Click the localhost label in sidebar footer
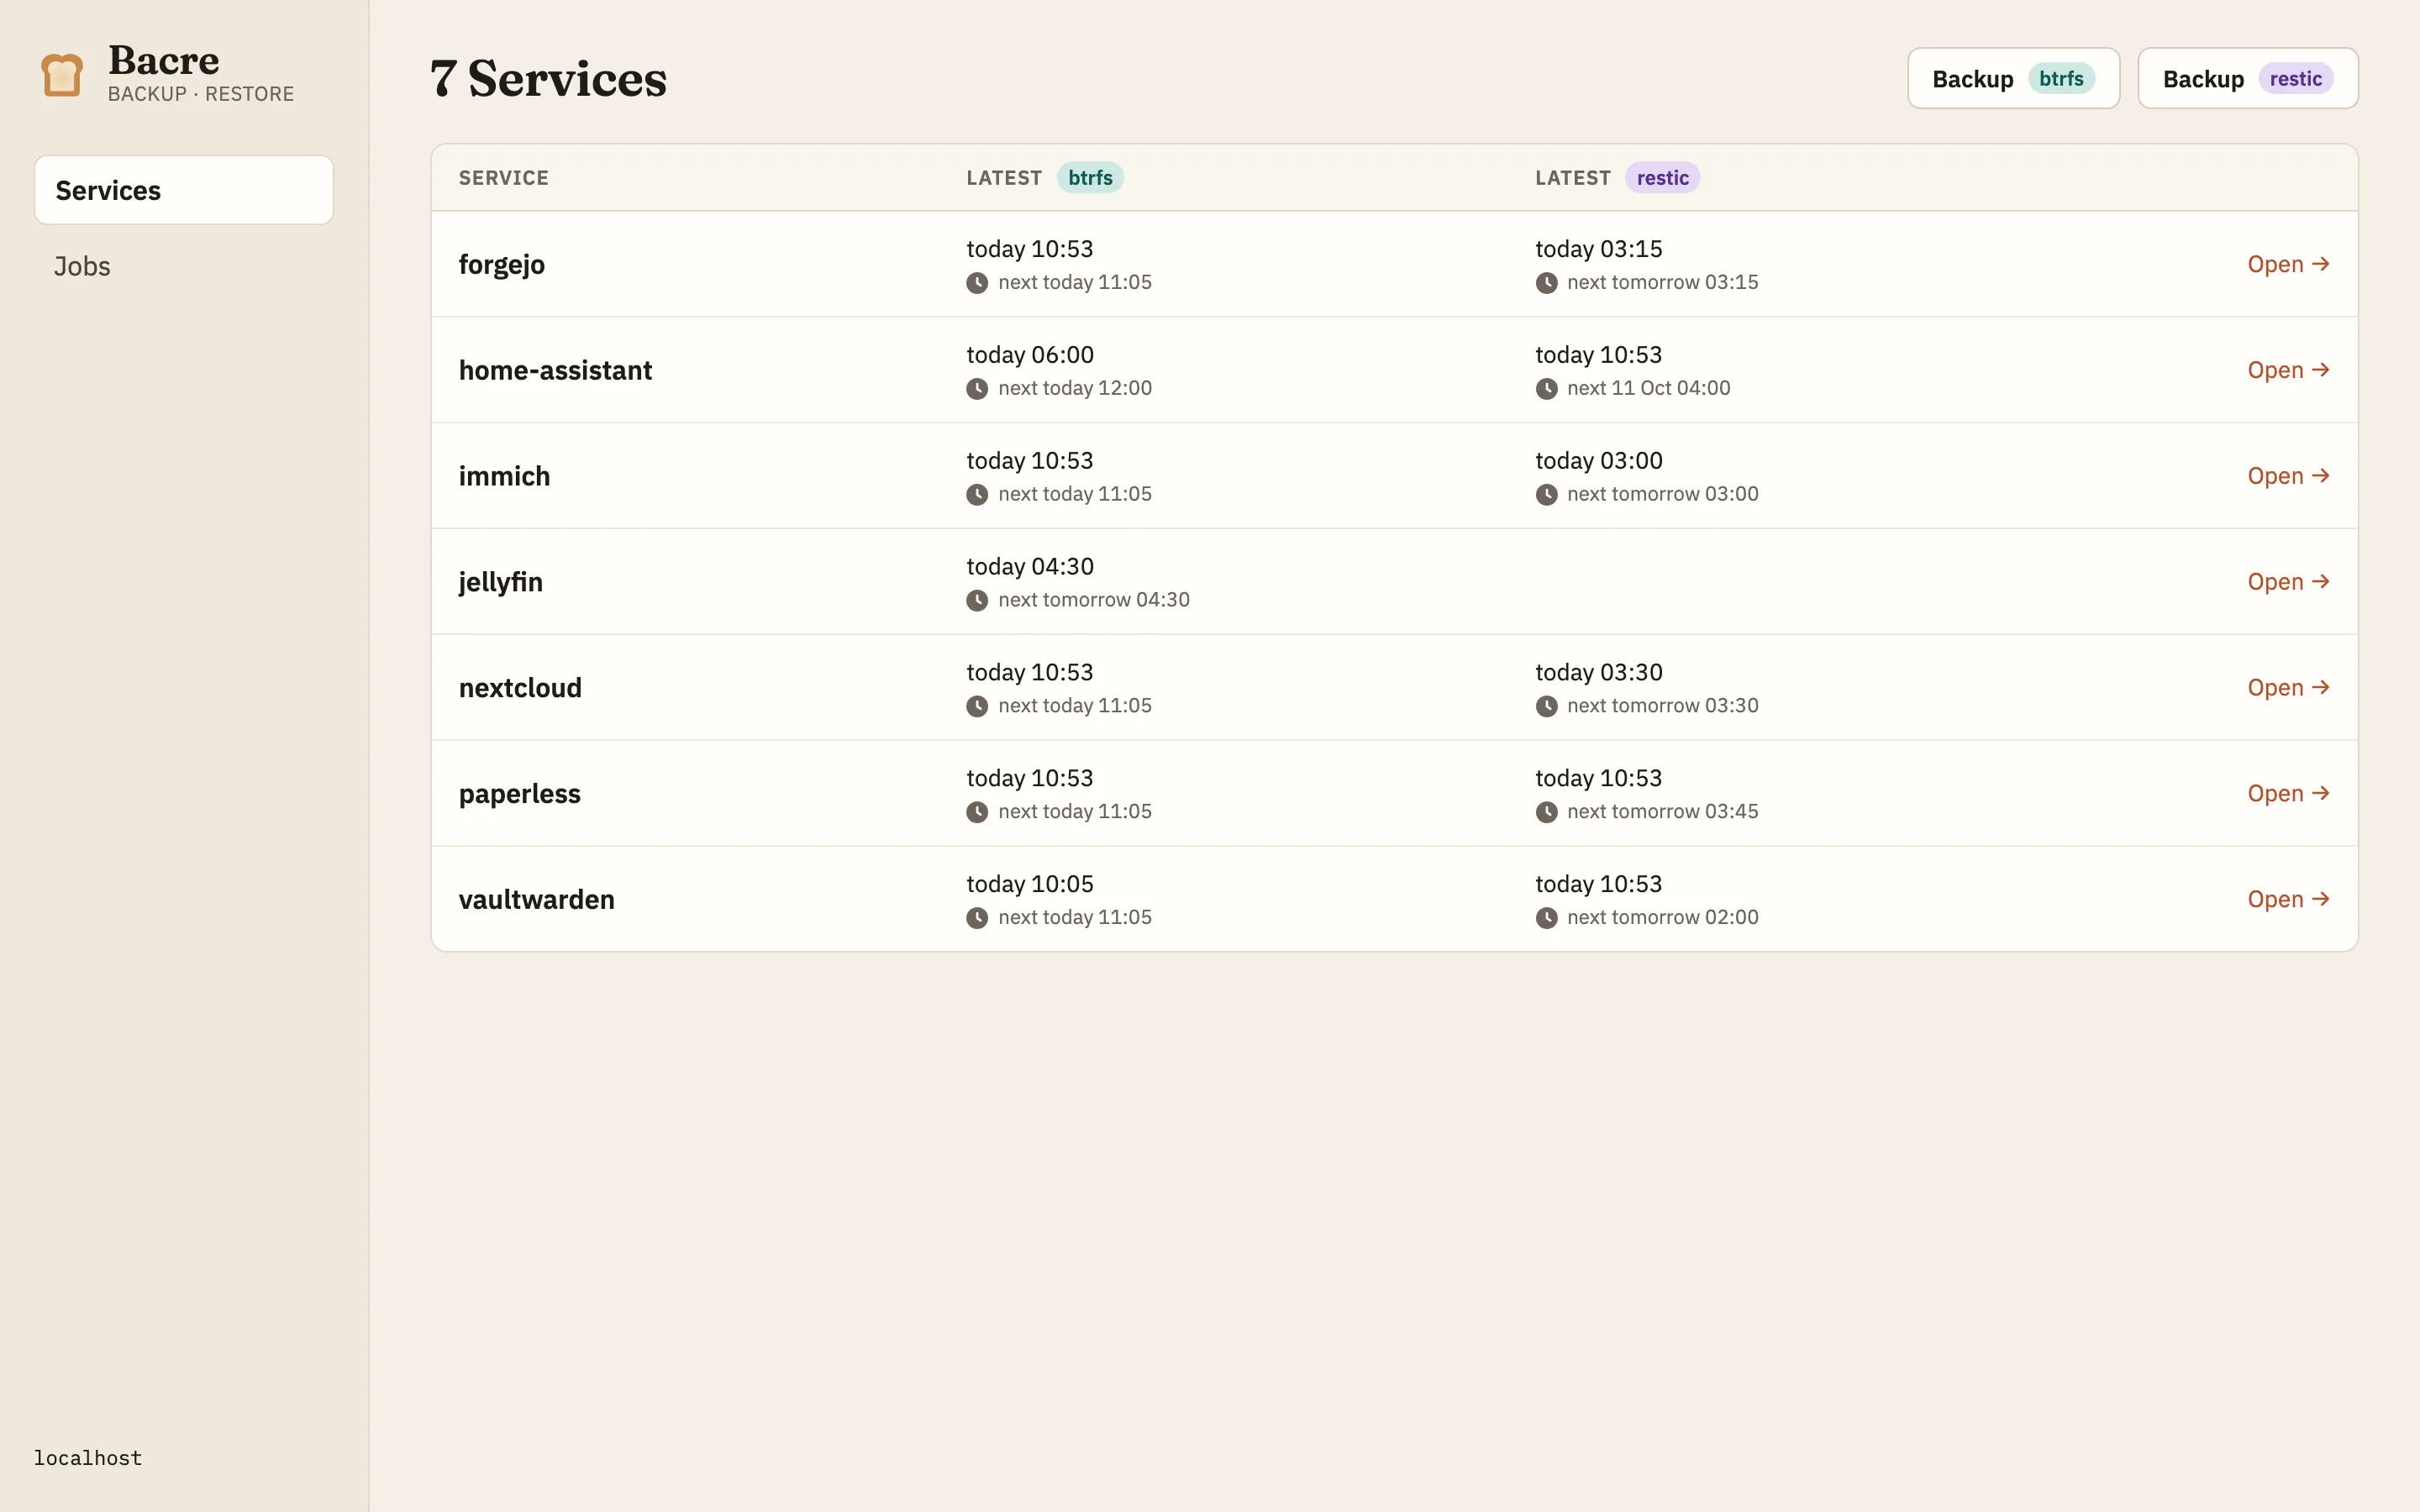Screen dimensions: 2420x1512 [x=88, y=1458]
